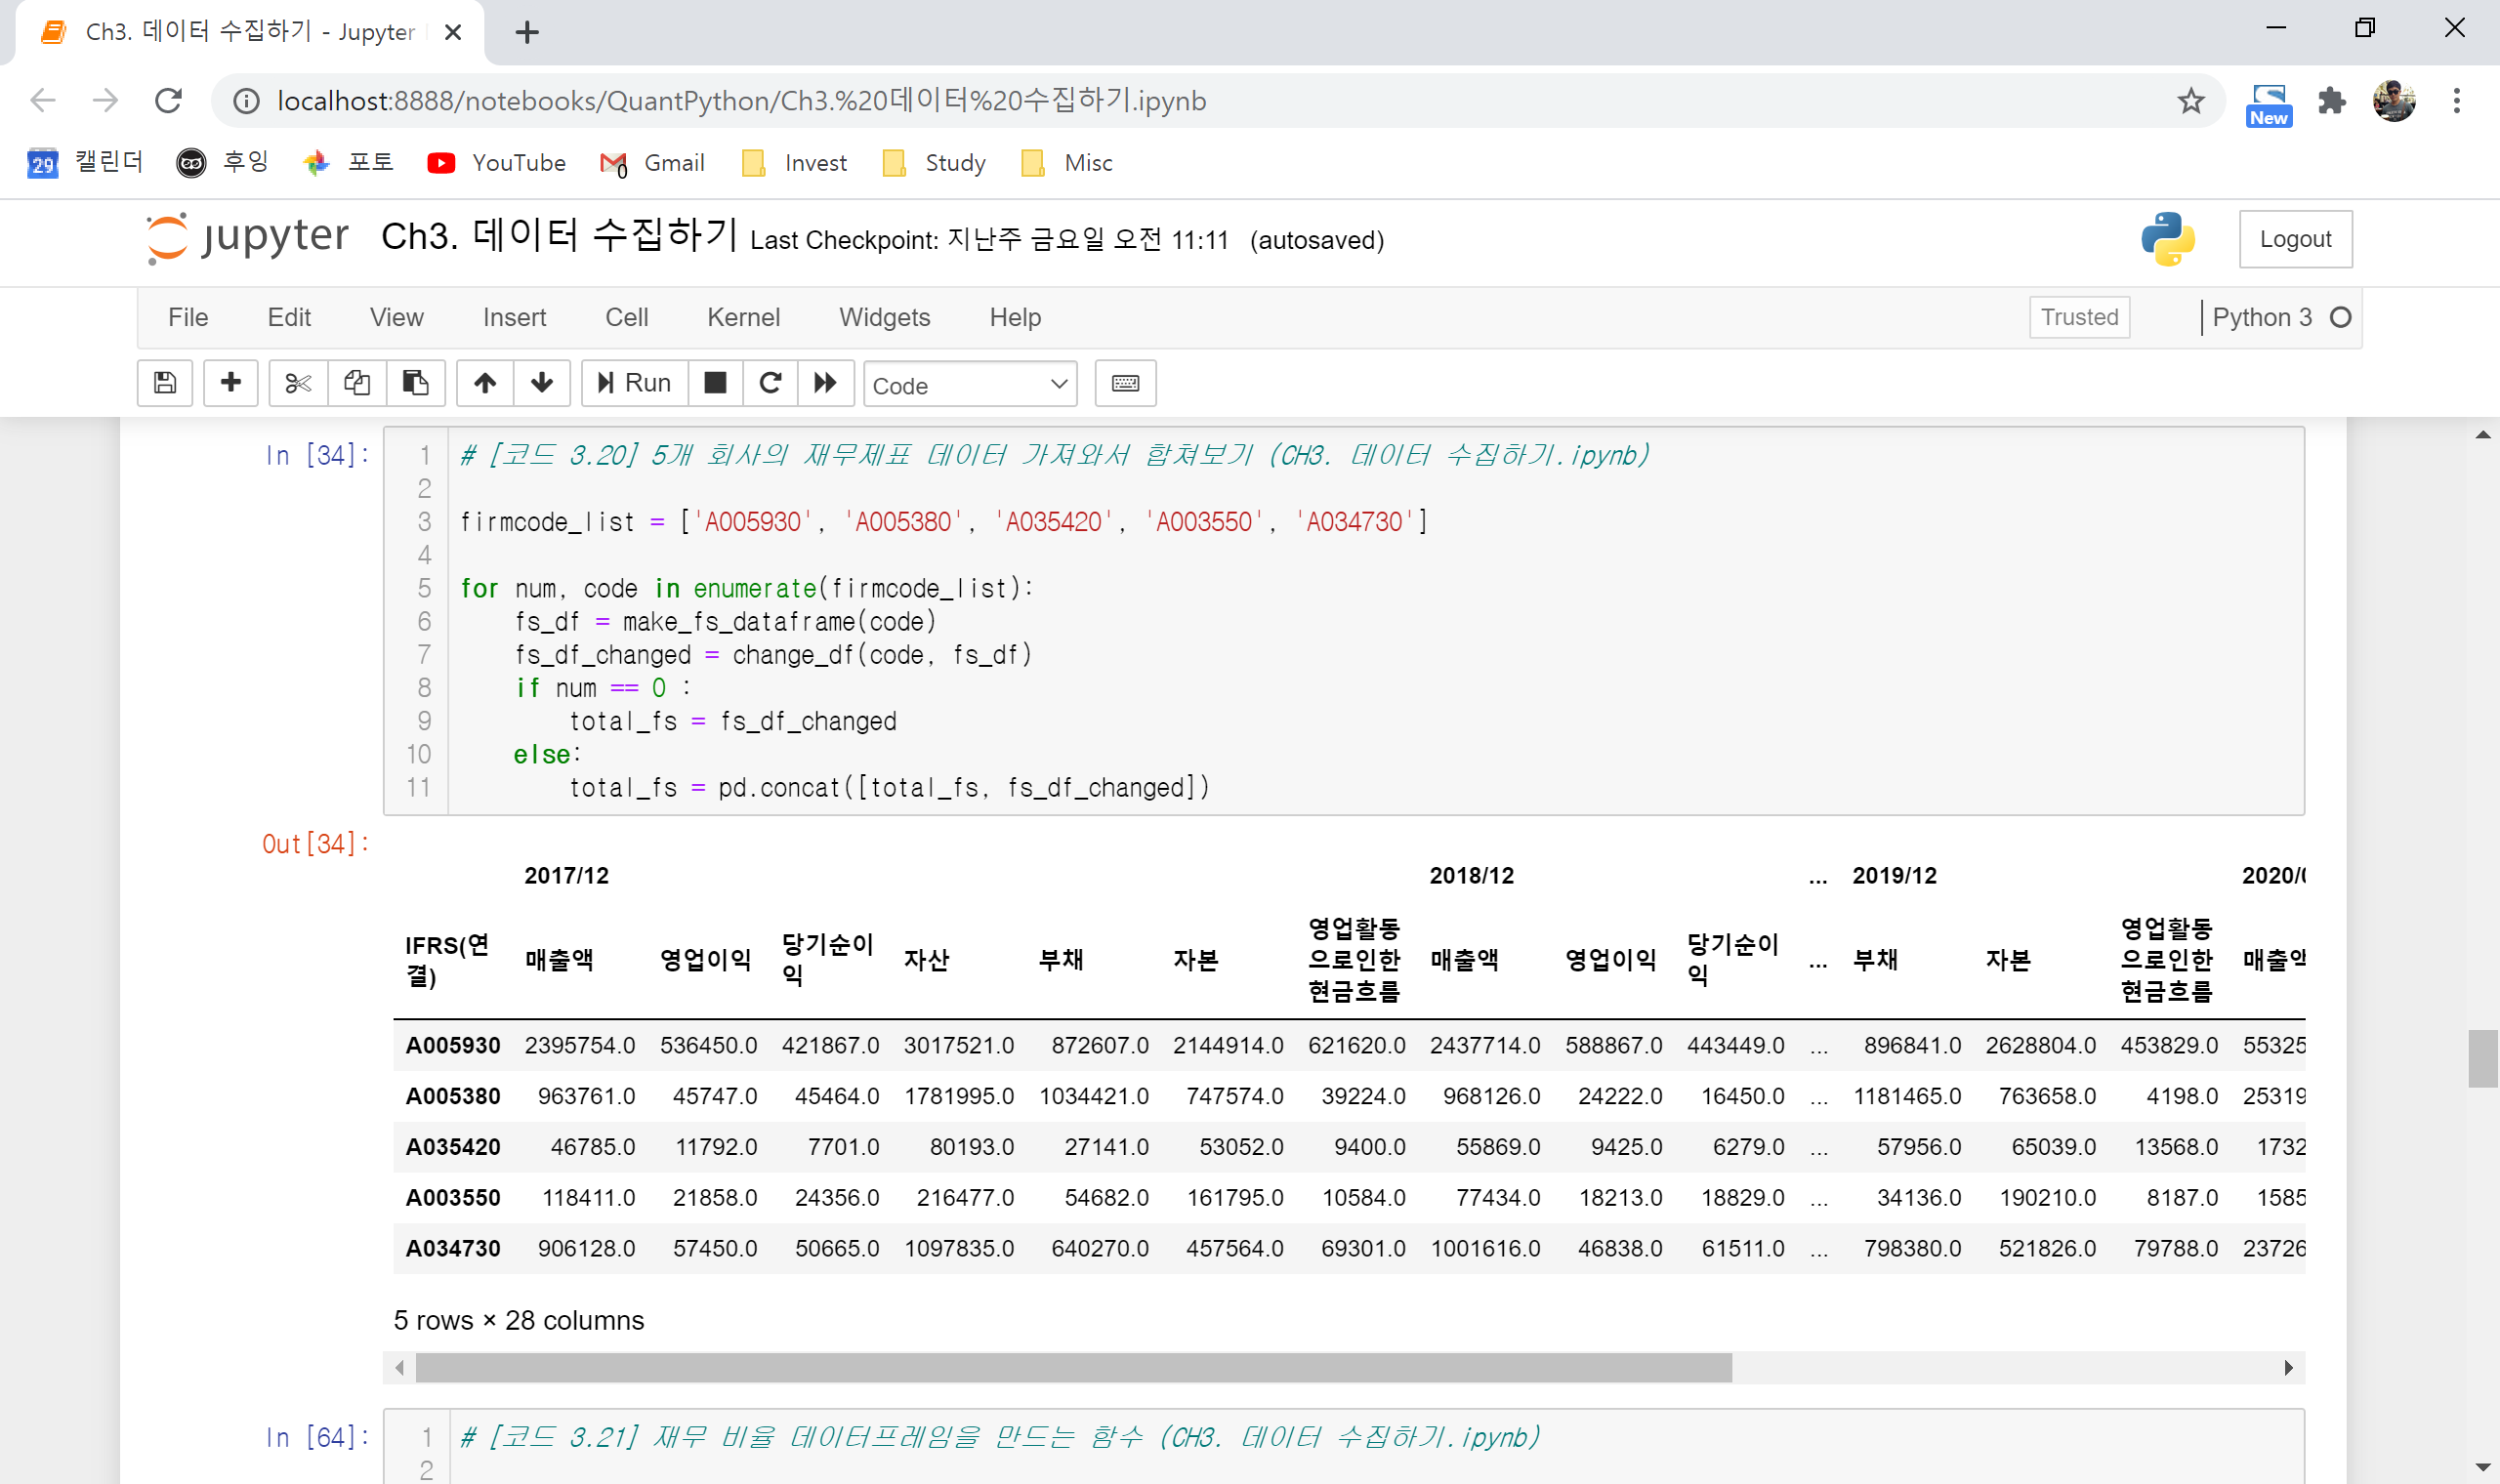Image resolution: width=2500 pixels, height=1484 pixels.
Task: Click the Logout button
Action: pyautogui.click(x=2294, y=239)
